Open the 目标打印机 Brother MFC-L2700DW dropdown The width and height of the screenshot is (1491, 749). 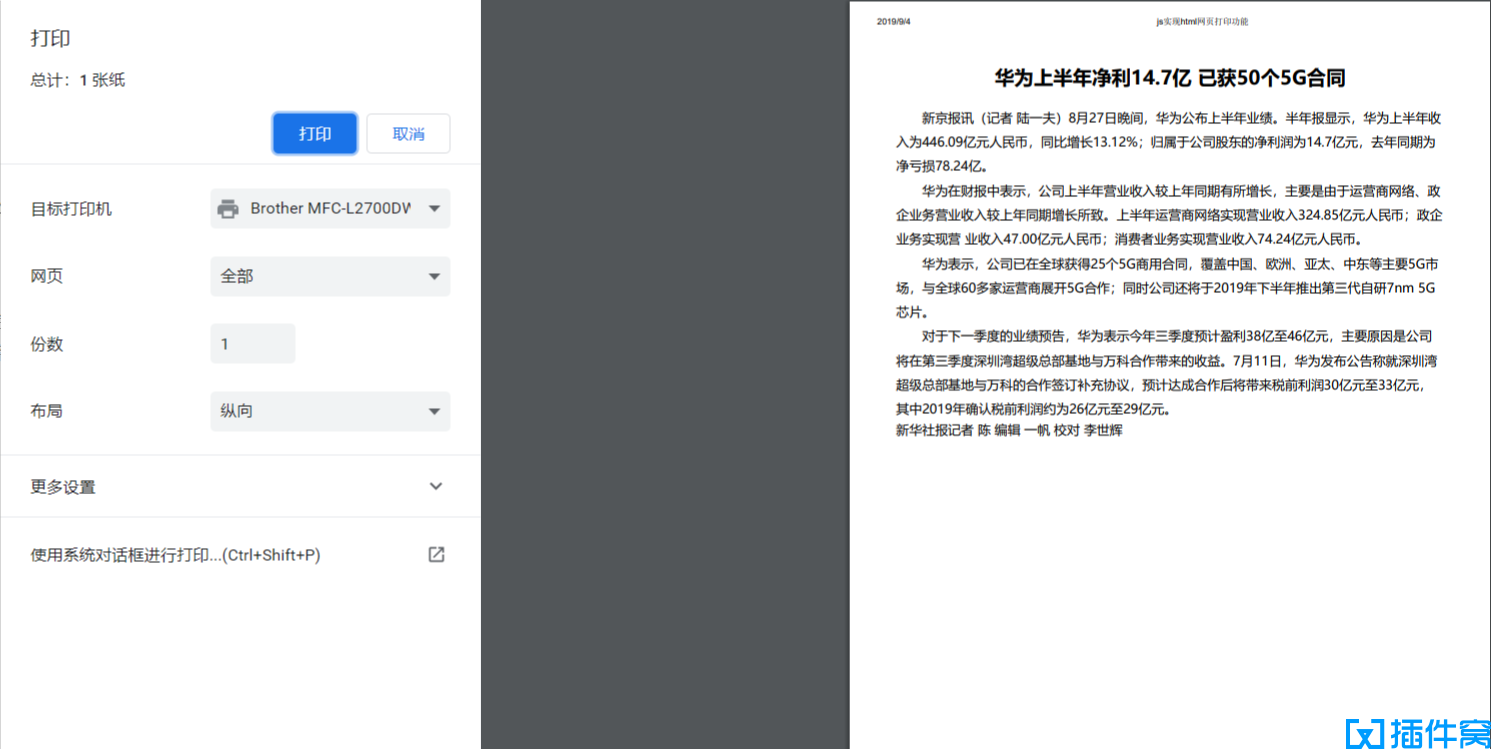330,208
